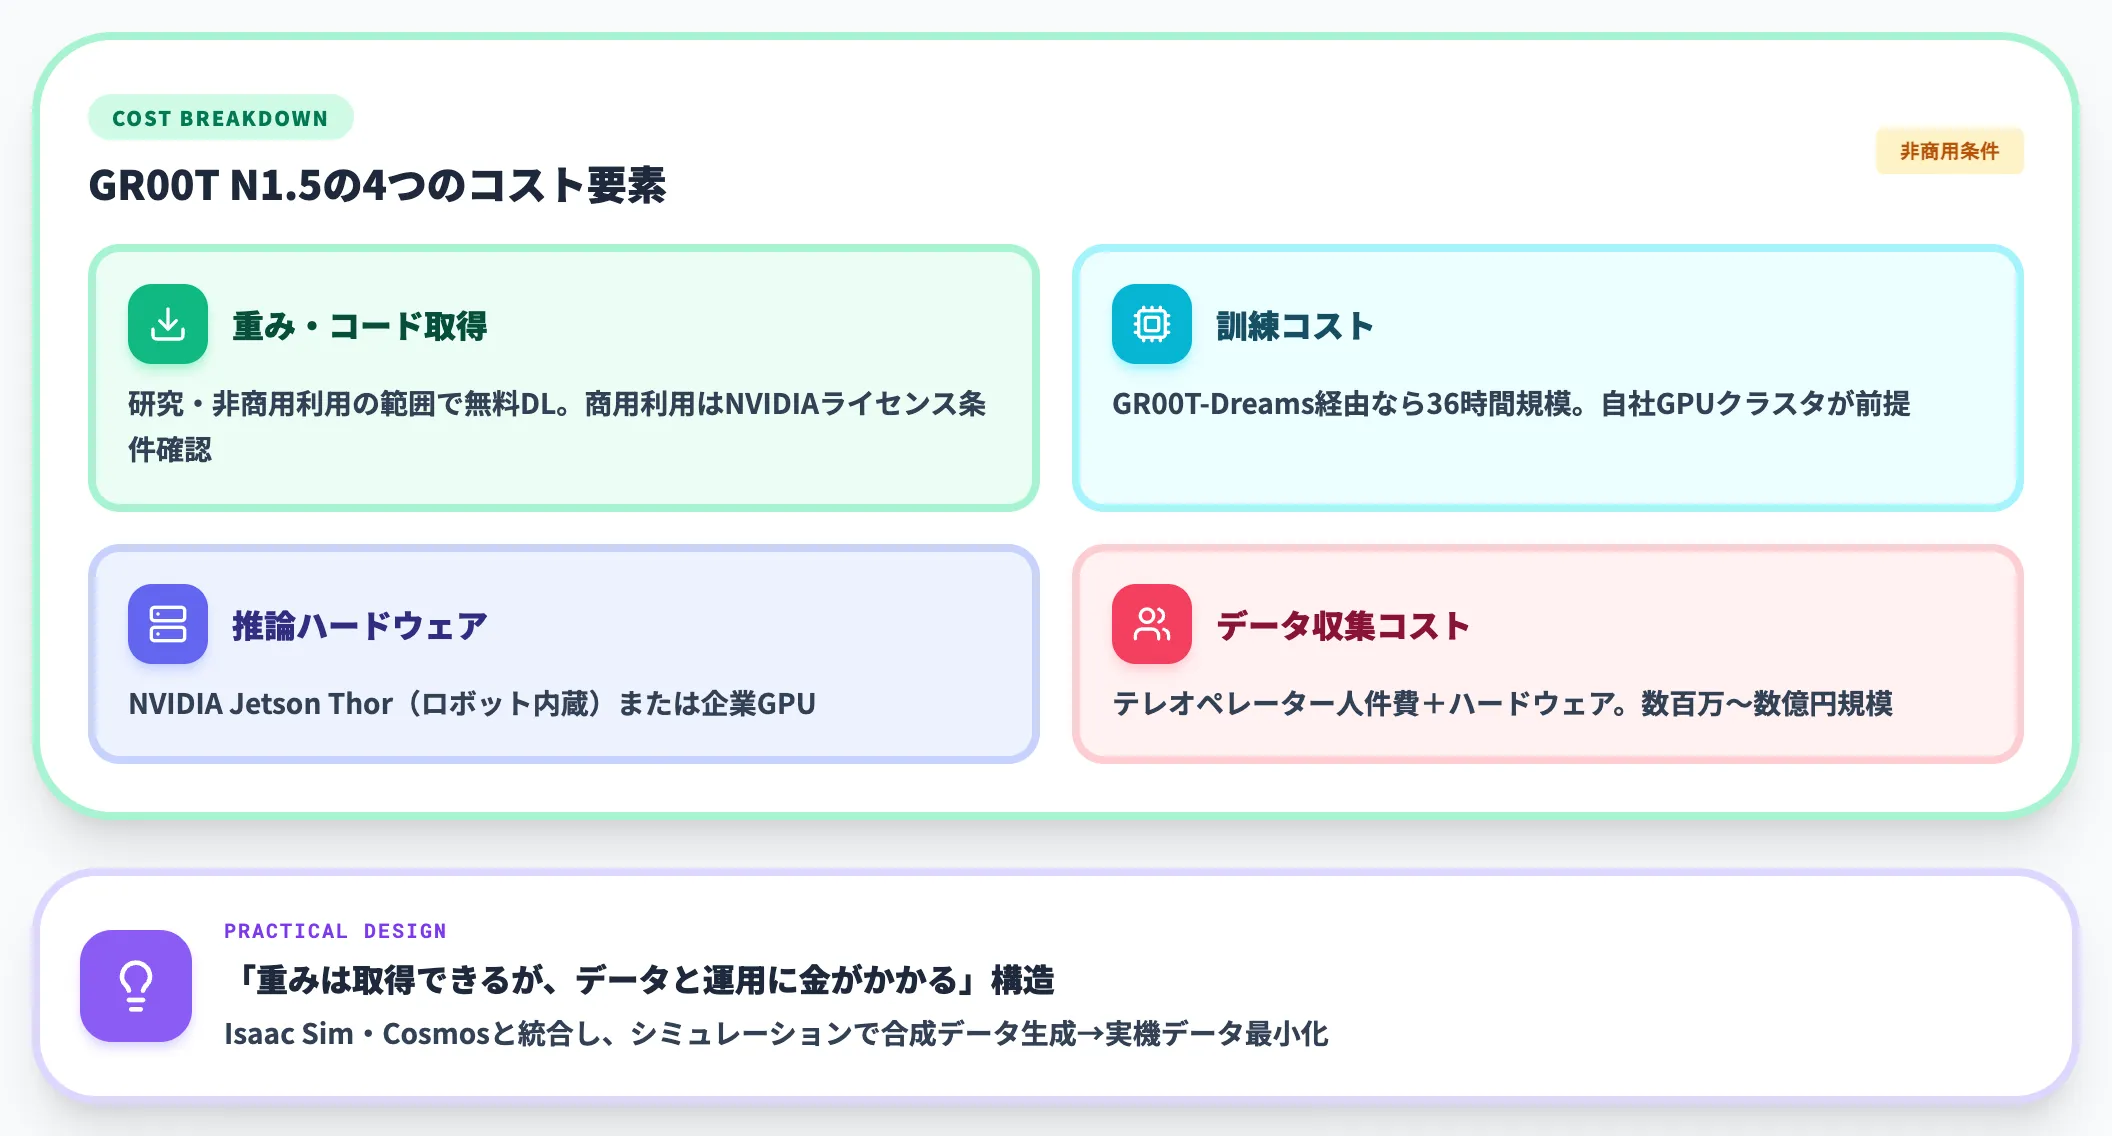Select the 訓練コスト card heading
This screenshot has height=1136, width=2112.
(1294, 326)
